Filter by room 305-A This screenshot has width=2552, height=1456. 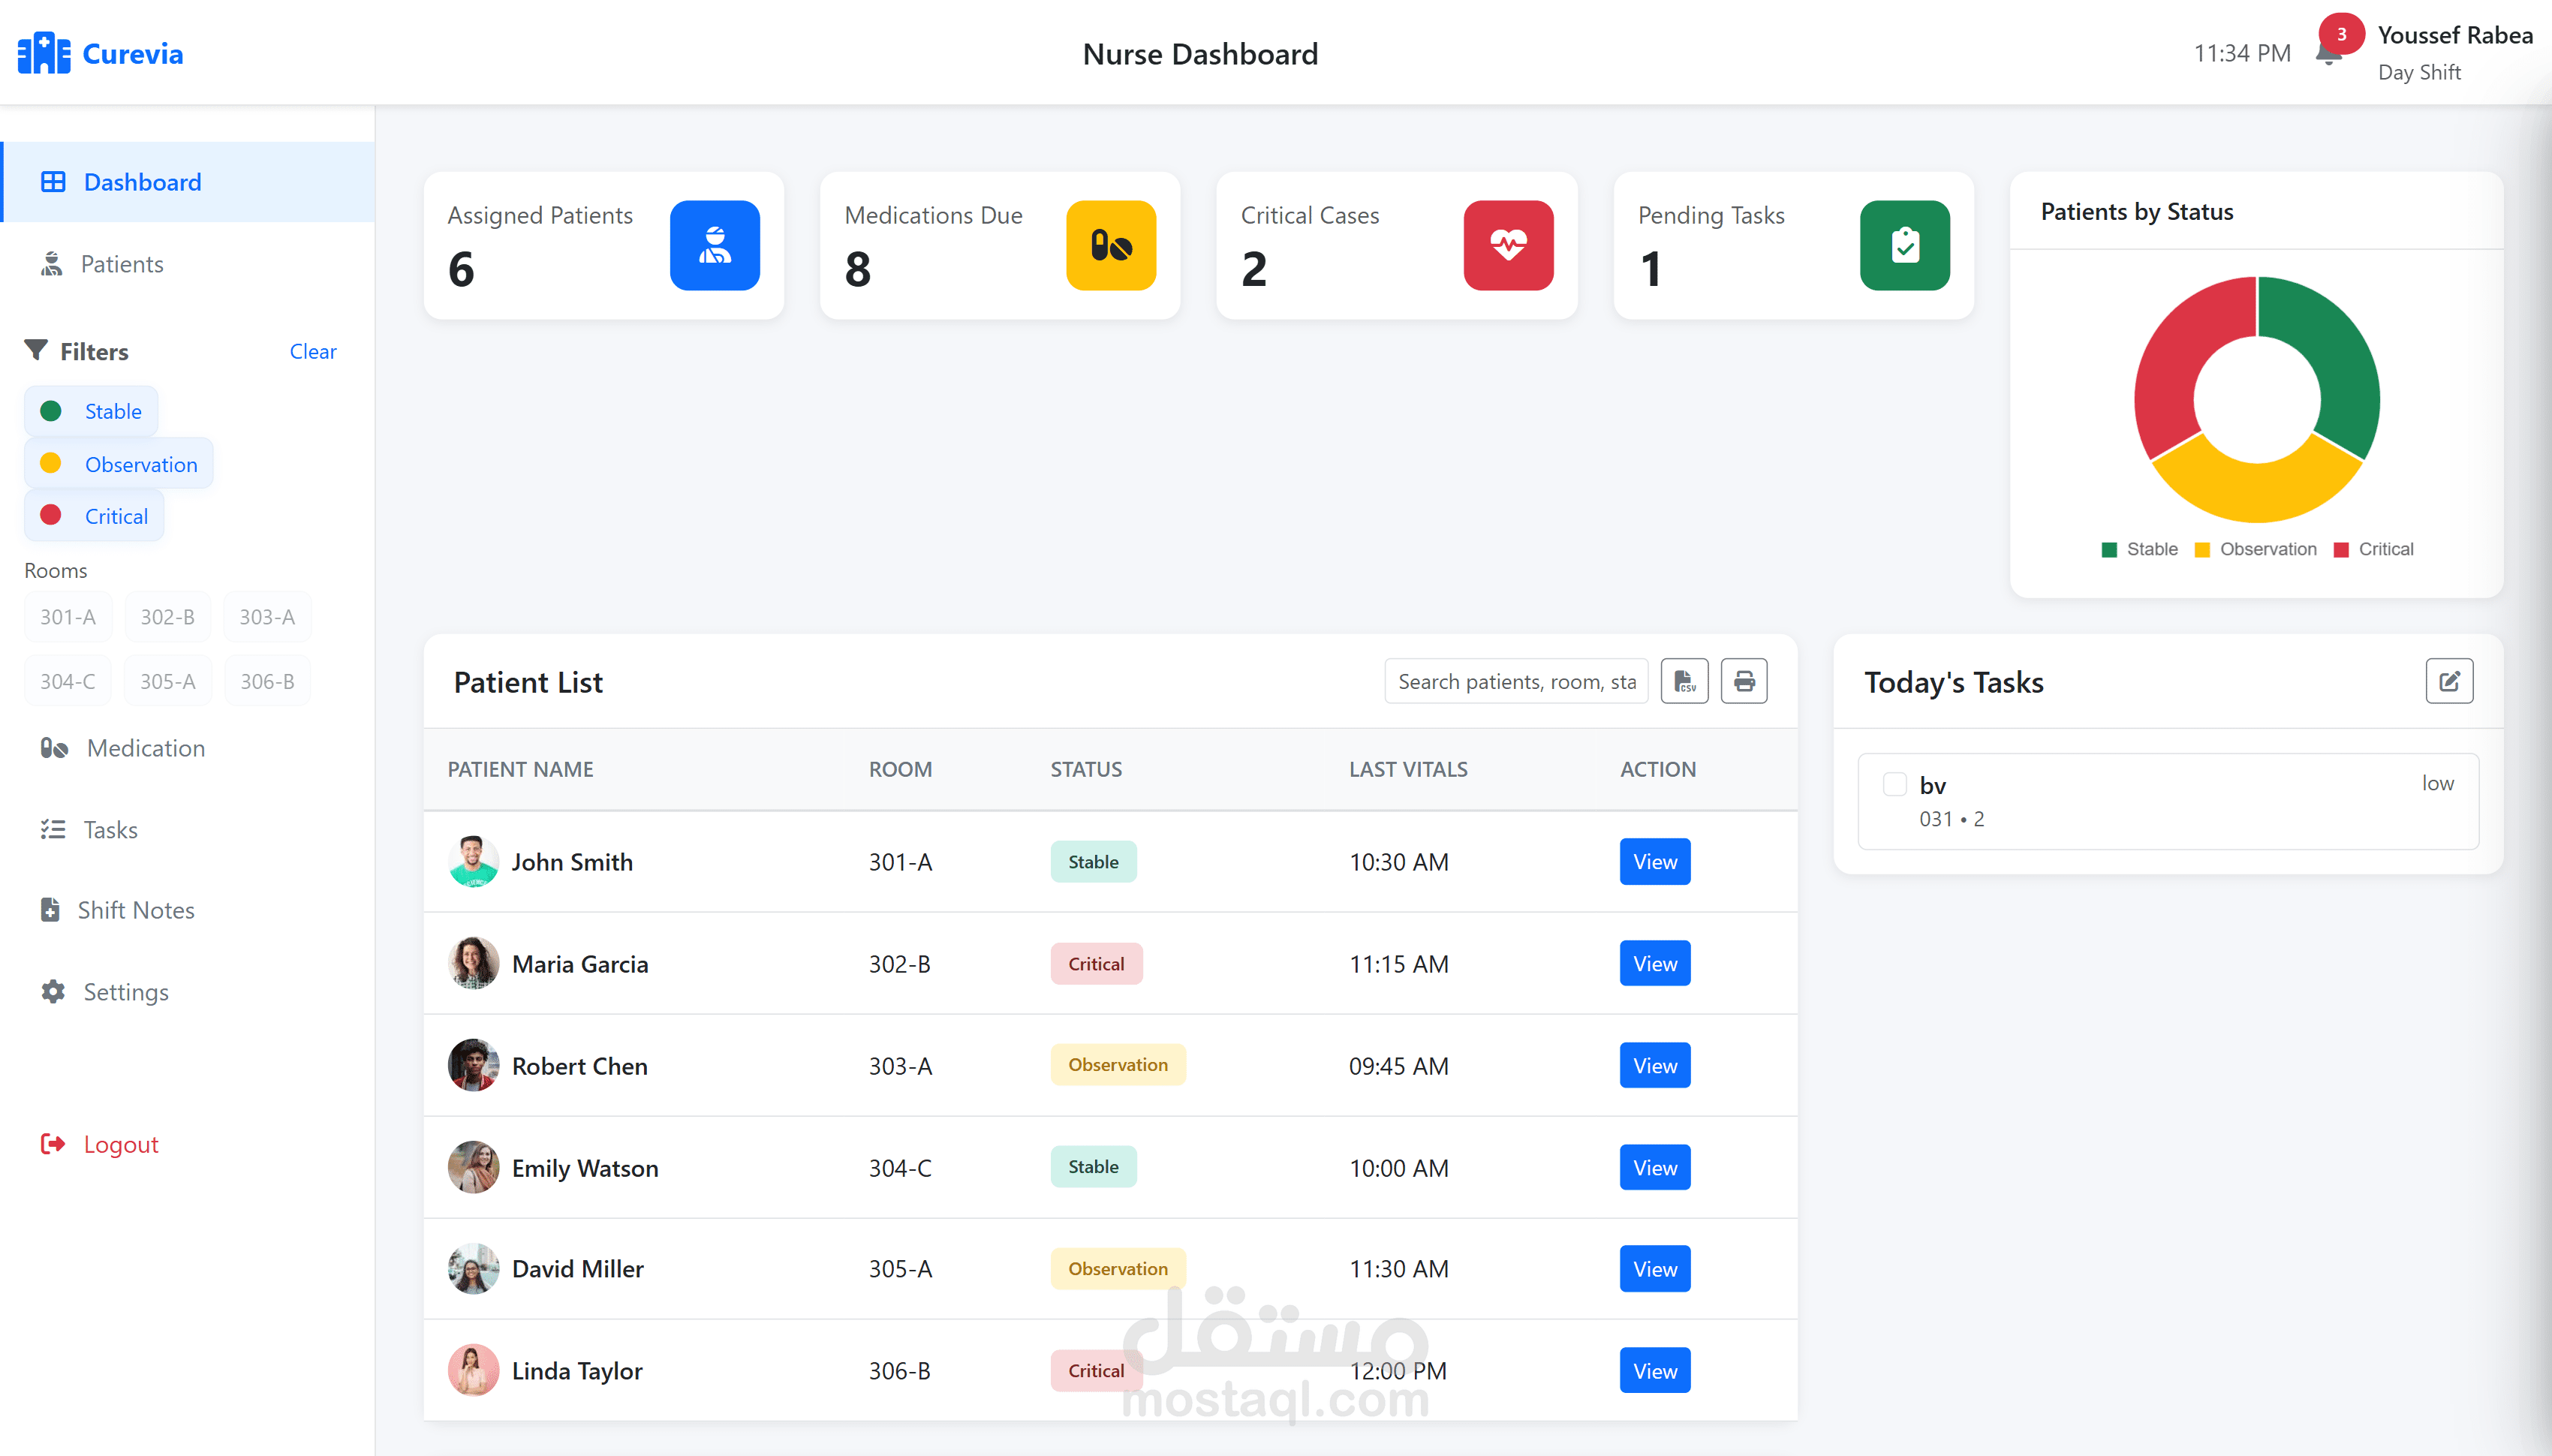pyautogui.click(x=167, y=681)
